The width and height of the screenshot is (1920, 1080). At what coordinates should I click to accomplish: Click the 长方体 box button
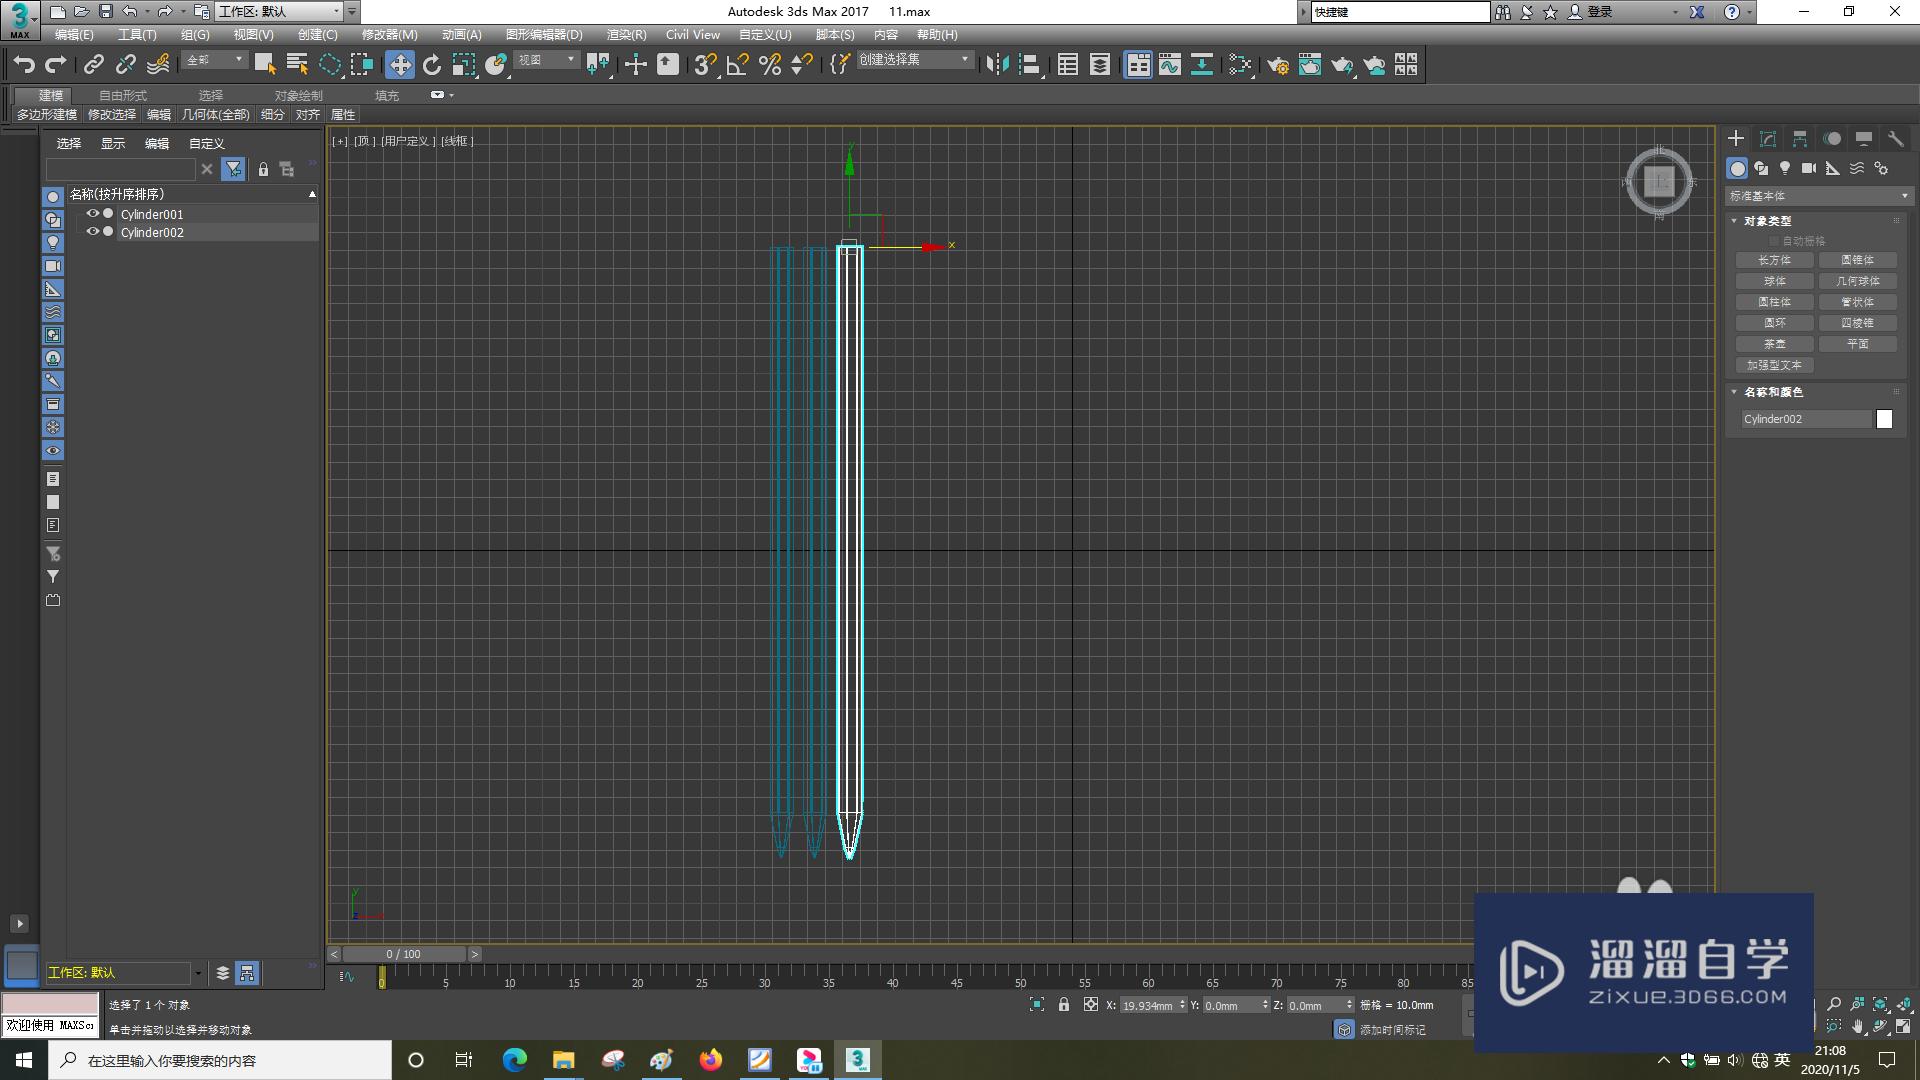tap(1775, 260)
